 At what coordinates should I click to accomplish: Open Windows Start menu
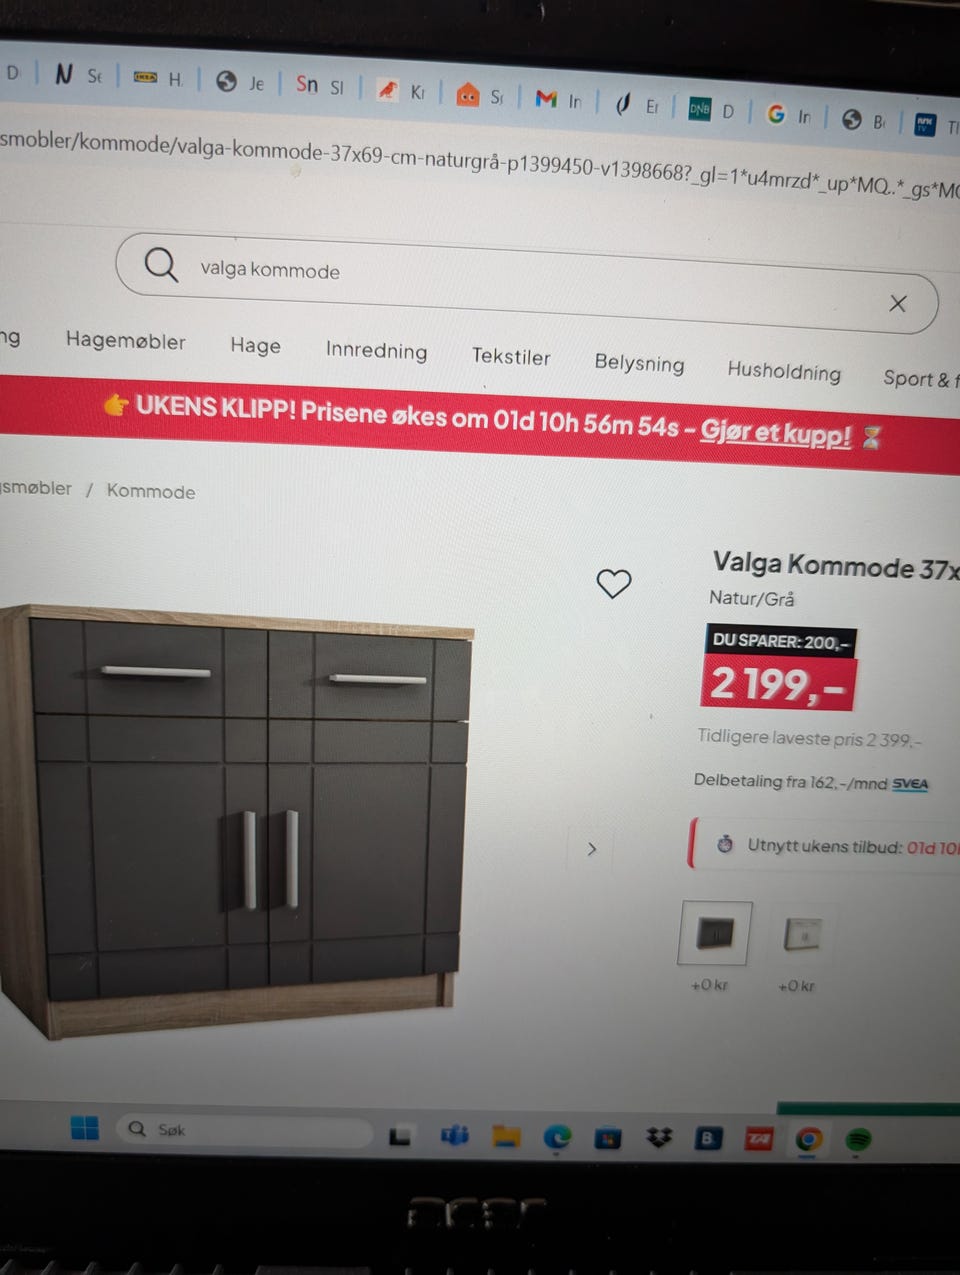coord(85,1128)
